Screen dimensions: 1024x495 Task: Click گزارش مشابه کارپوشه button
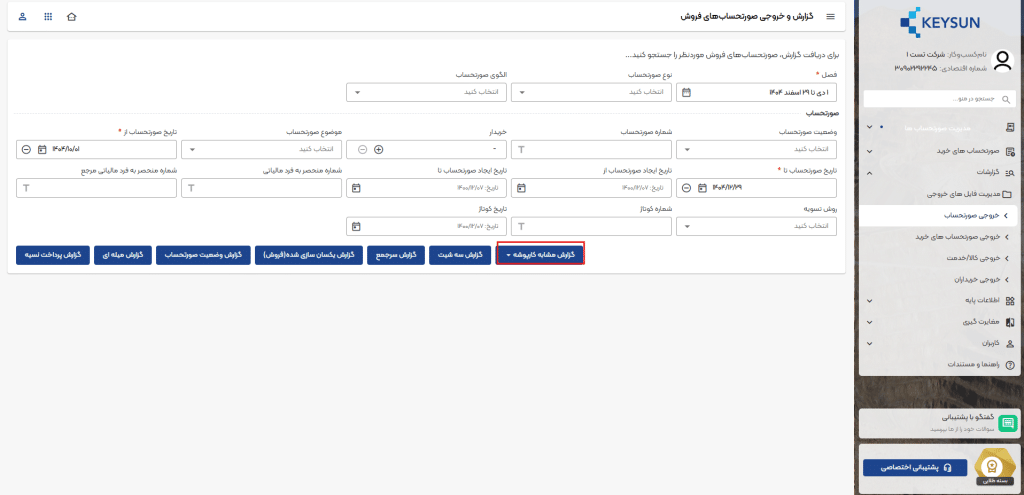point(540,255)
